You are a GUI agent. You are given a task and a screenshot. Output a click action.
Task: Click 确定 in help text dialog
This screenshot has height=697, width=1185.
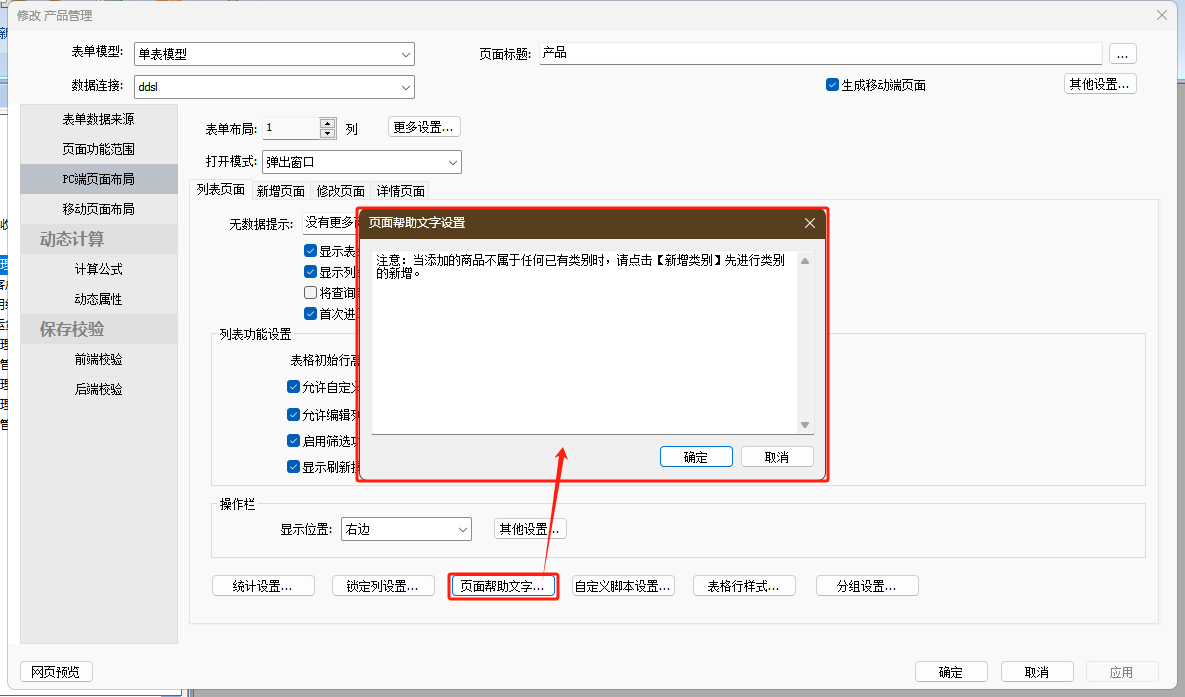pos(695,457)
